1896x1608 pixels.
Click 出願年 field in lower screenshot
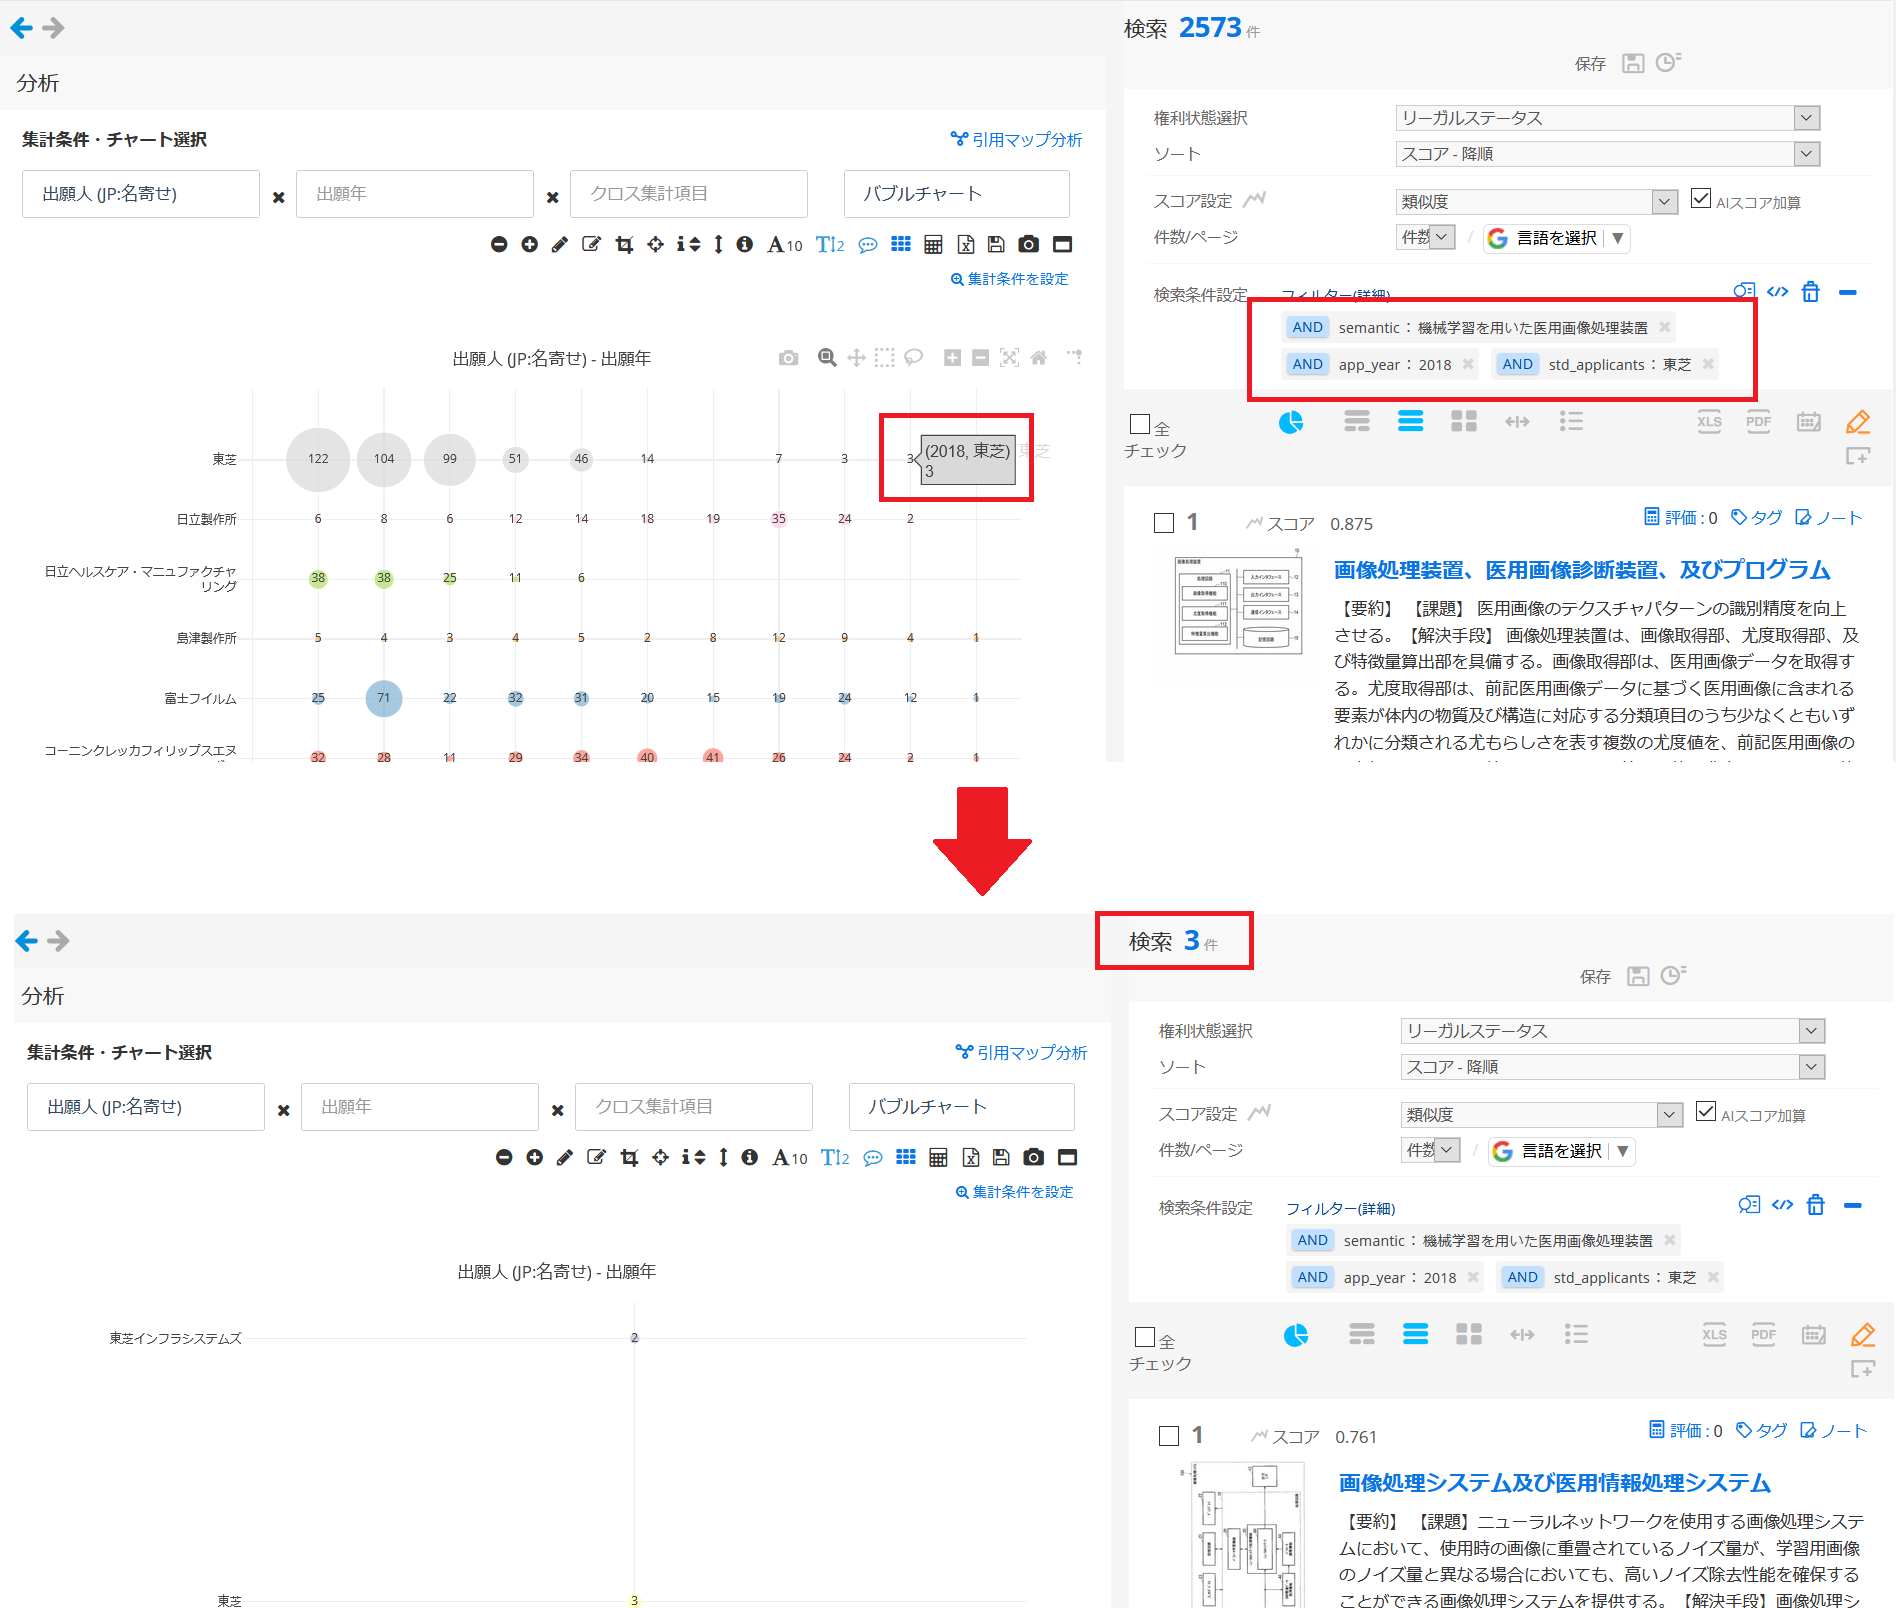click(x=420, y=1107)
